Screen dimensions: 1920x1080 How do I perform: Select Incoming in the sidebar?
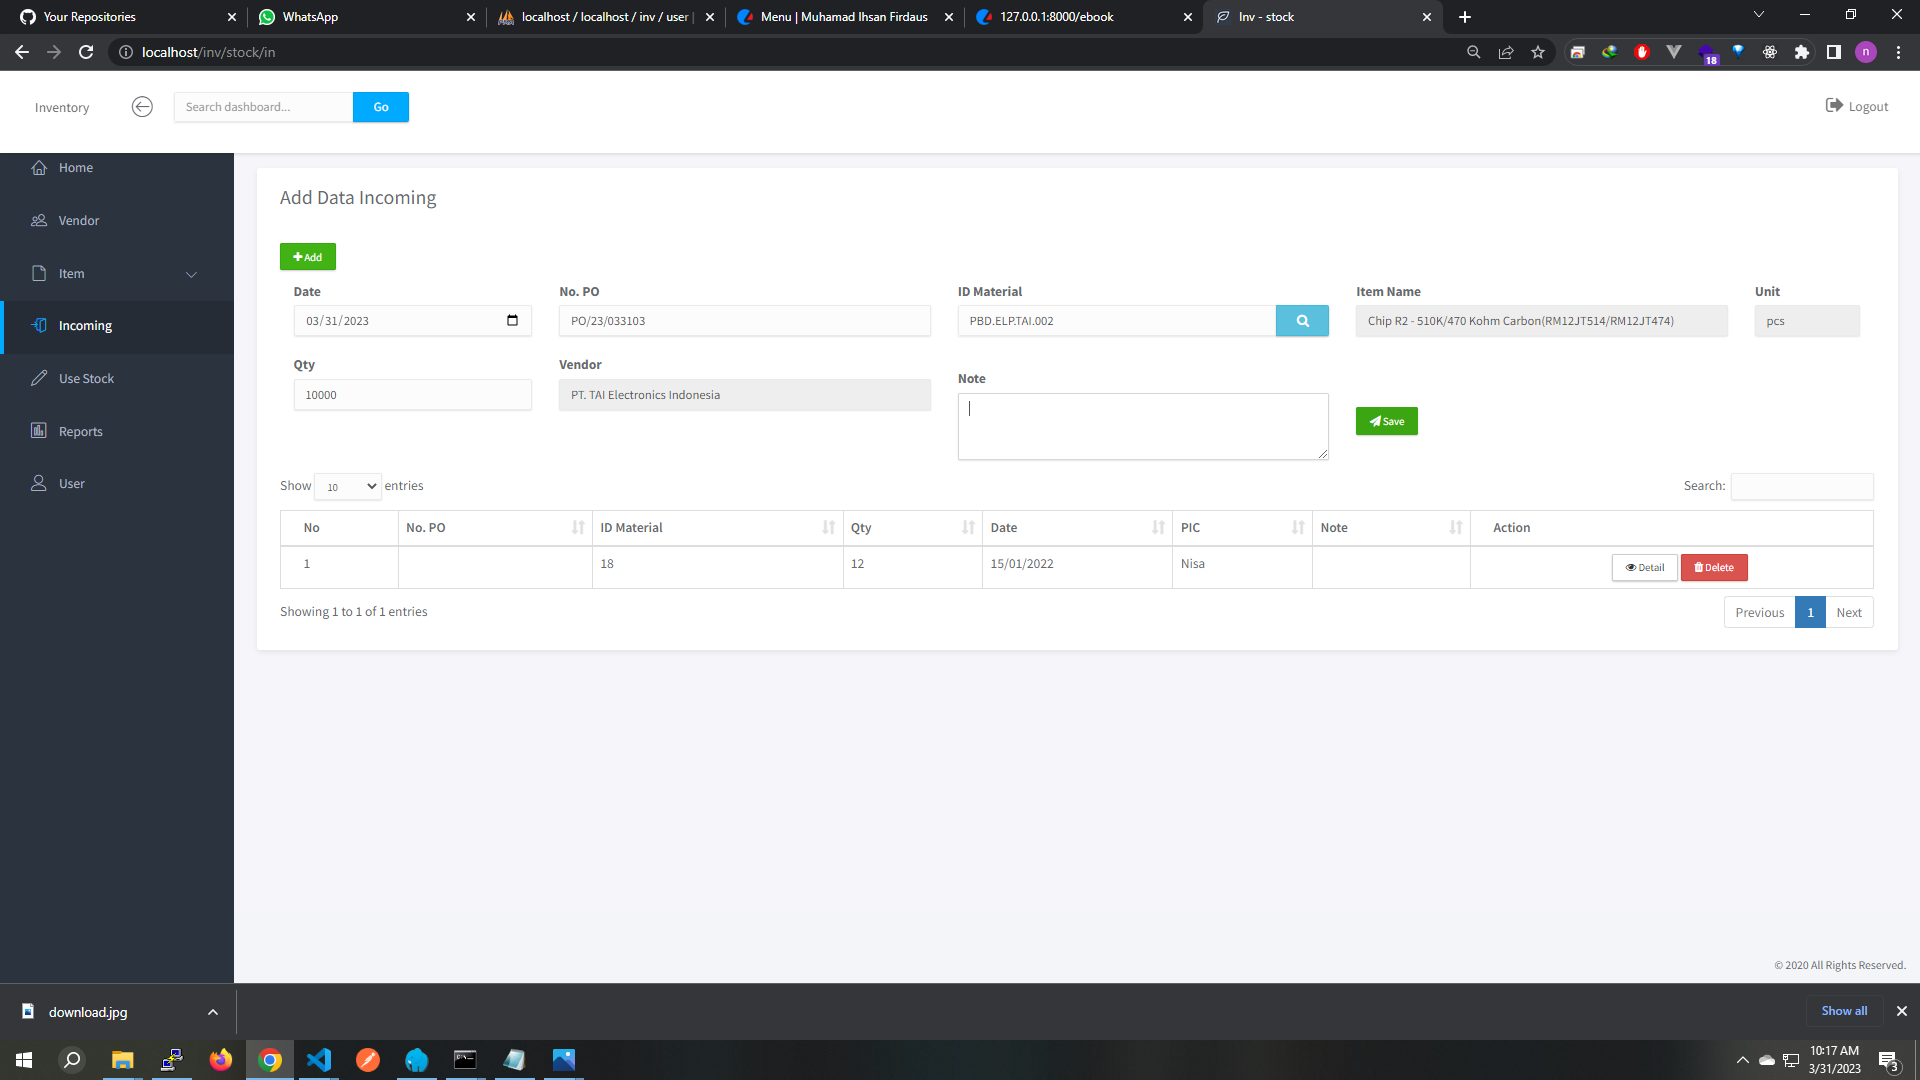click(117, 326)
